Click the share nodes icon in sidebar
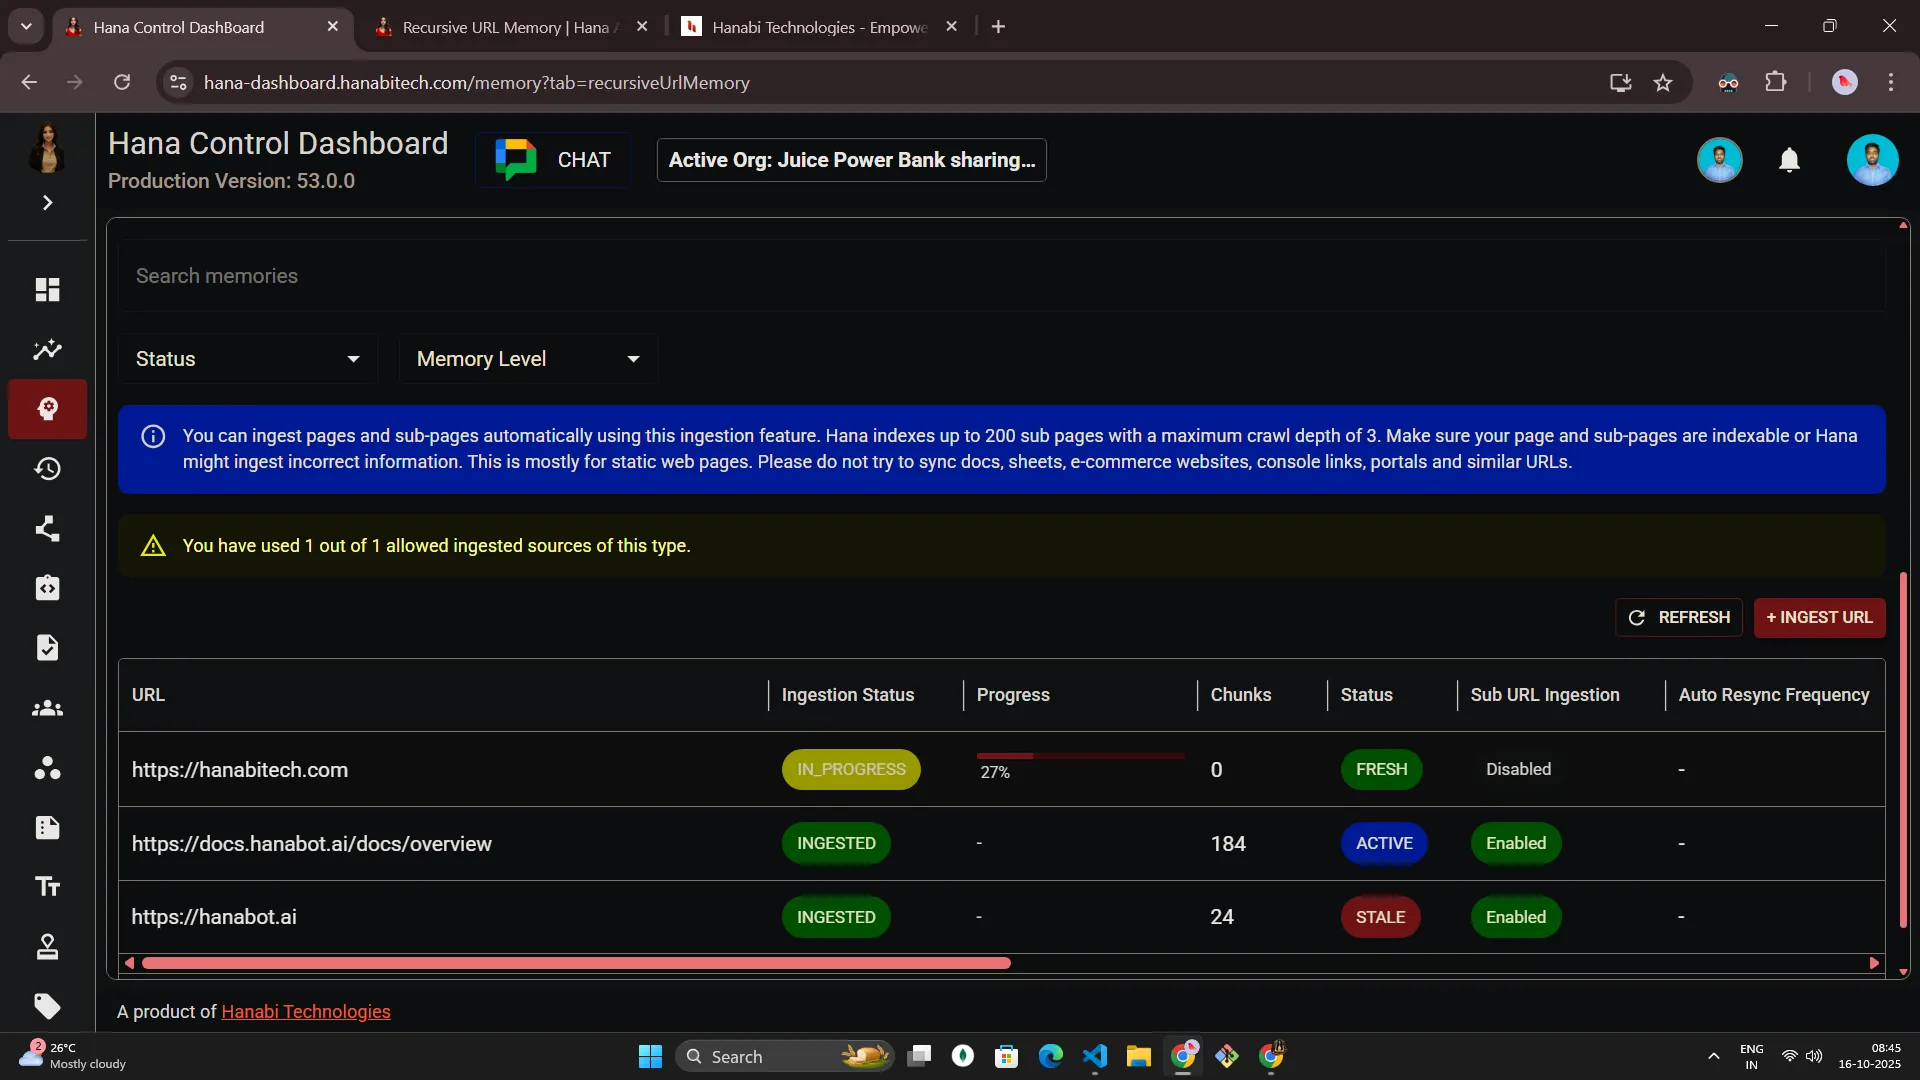The image size is (1920, 1080). [x=47, y=528]
